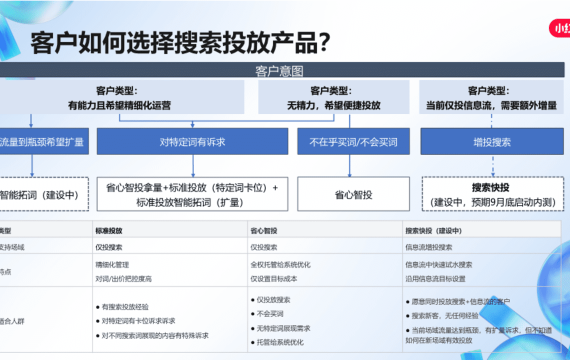Click 仅投搜索 in the 省心智投 column
The image size is (570, 360).
coord(264,247)
